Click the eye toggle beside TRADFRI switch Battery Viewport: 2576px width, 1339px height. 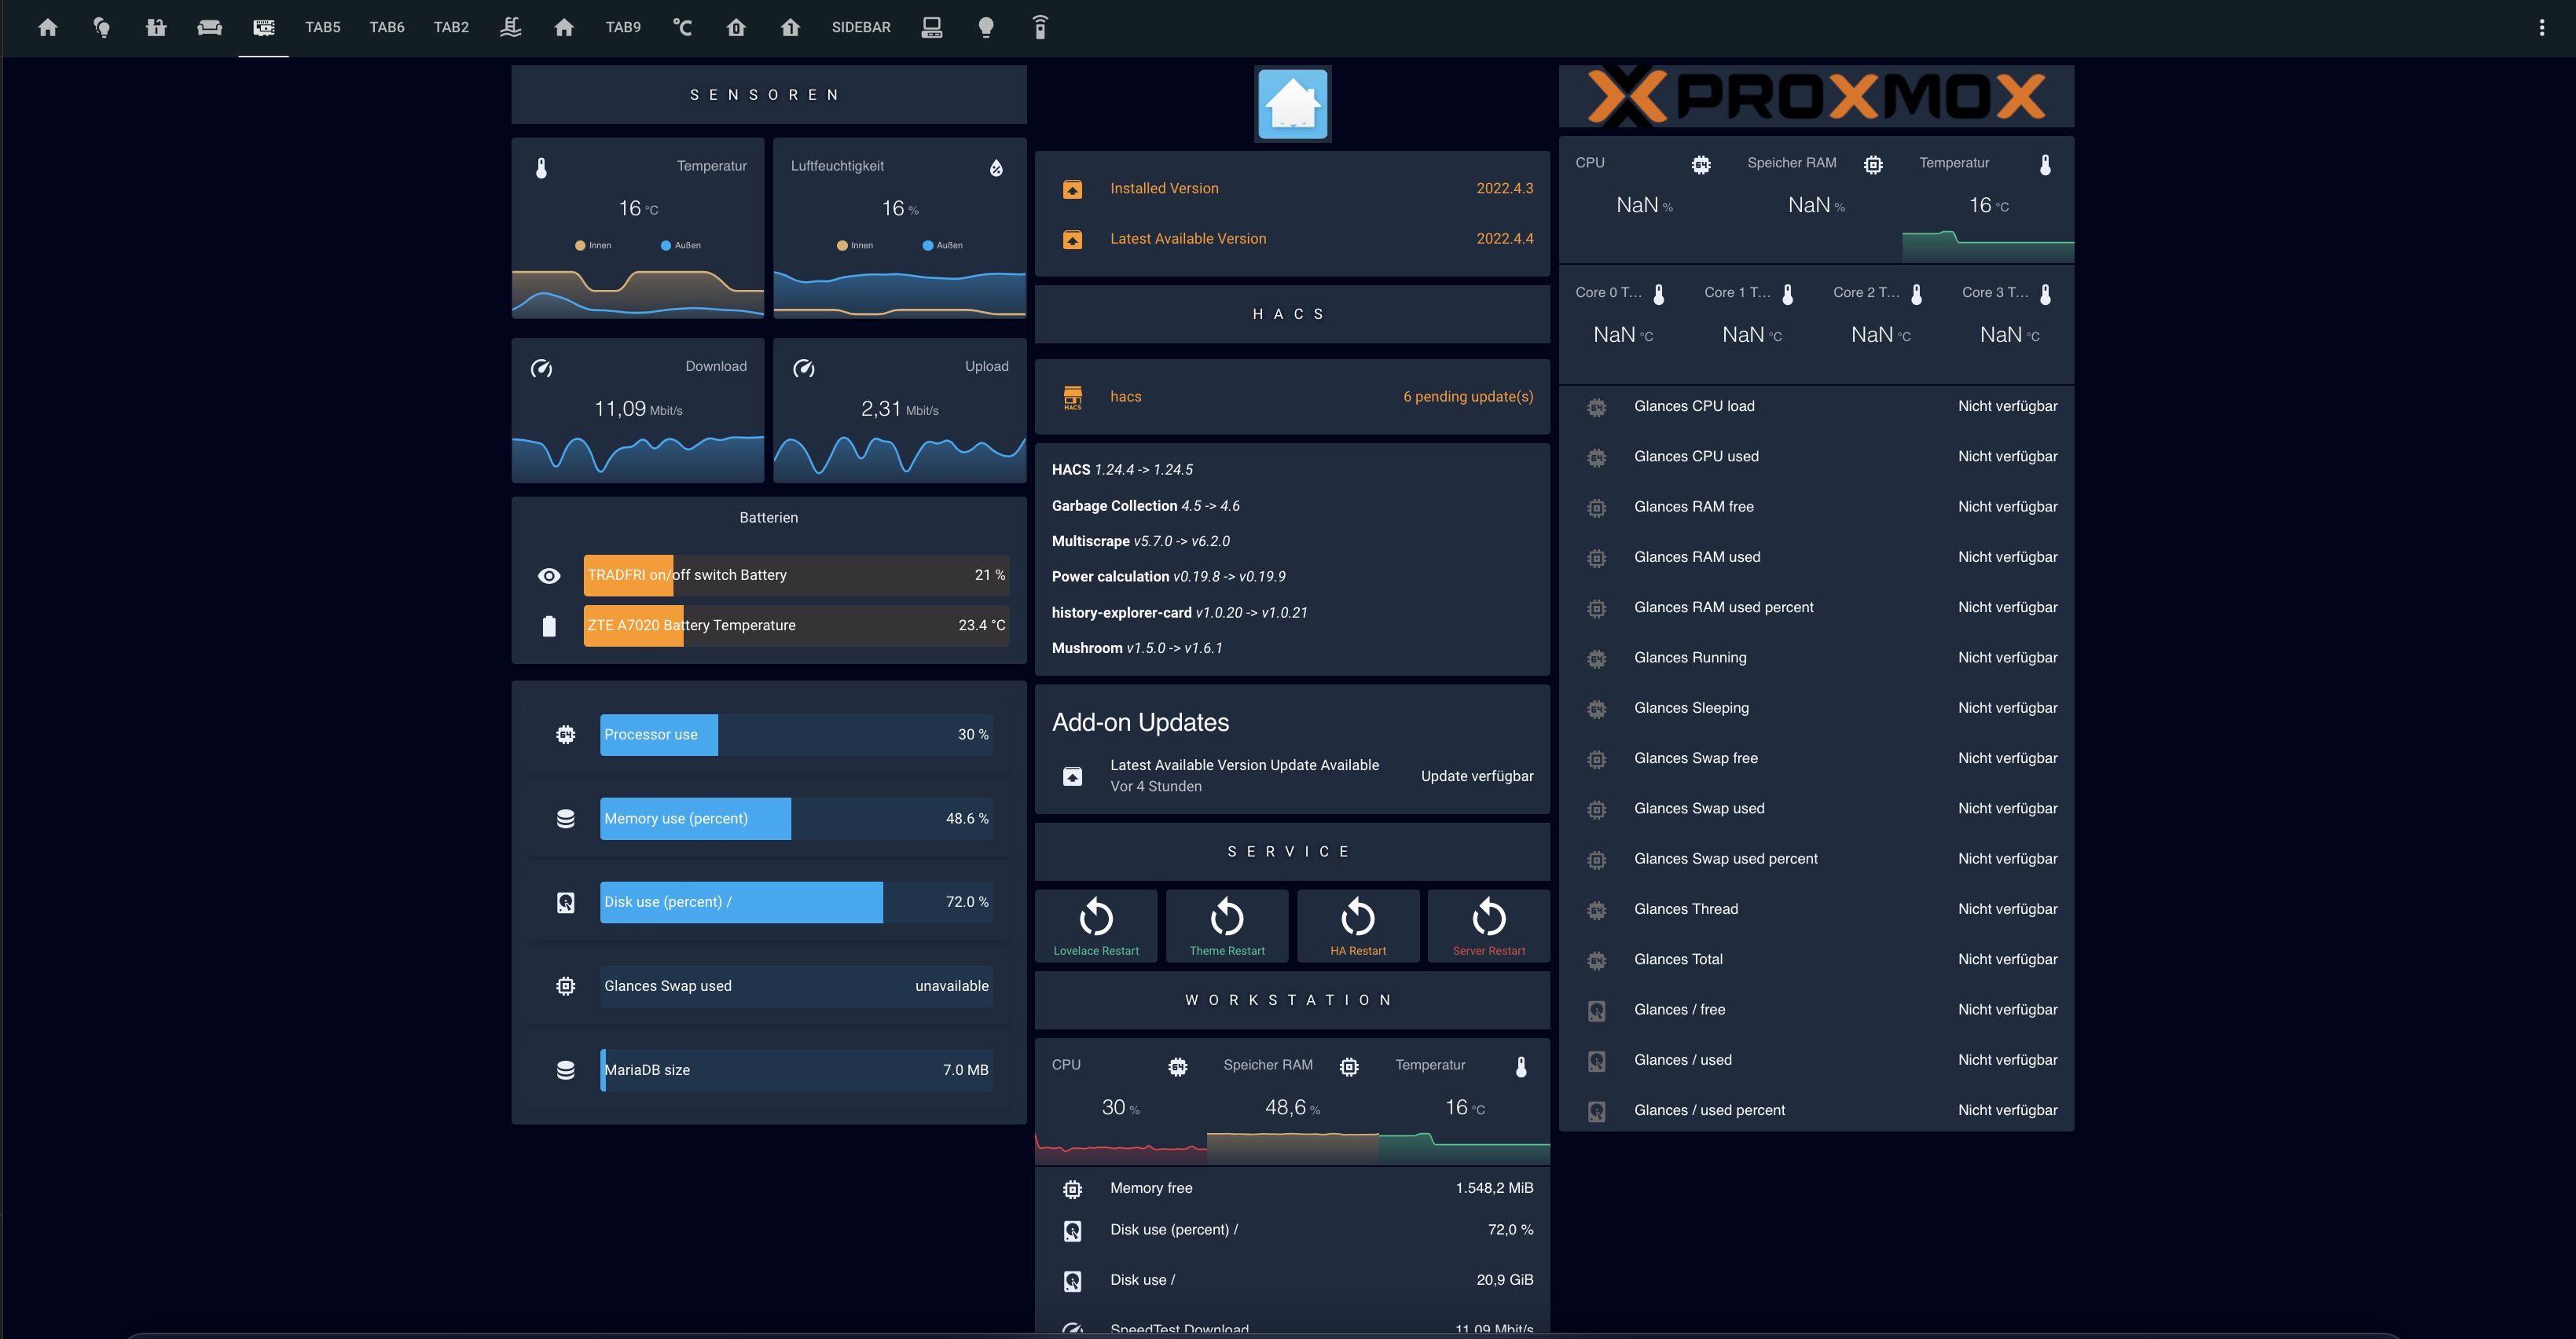[549, 575]
